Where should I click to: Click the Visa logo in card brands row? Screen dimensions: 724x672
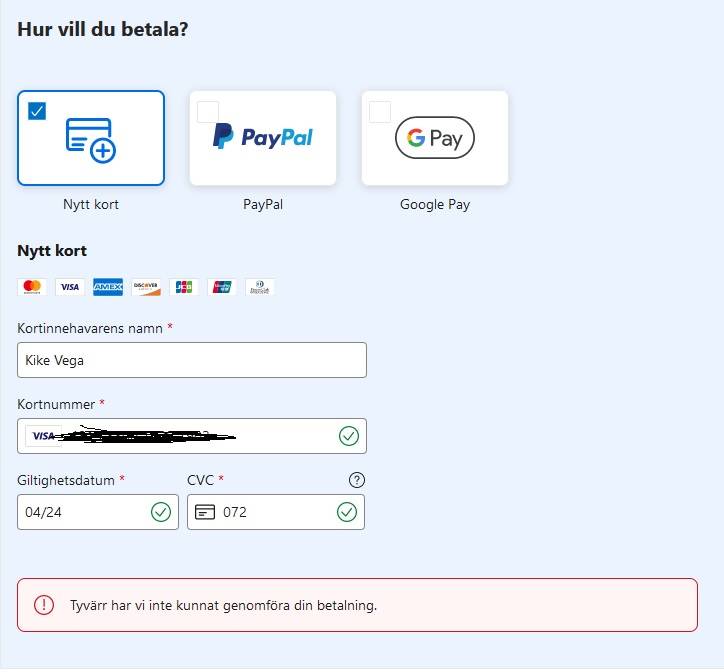[x=70, y=287]
